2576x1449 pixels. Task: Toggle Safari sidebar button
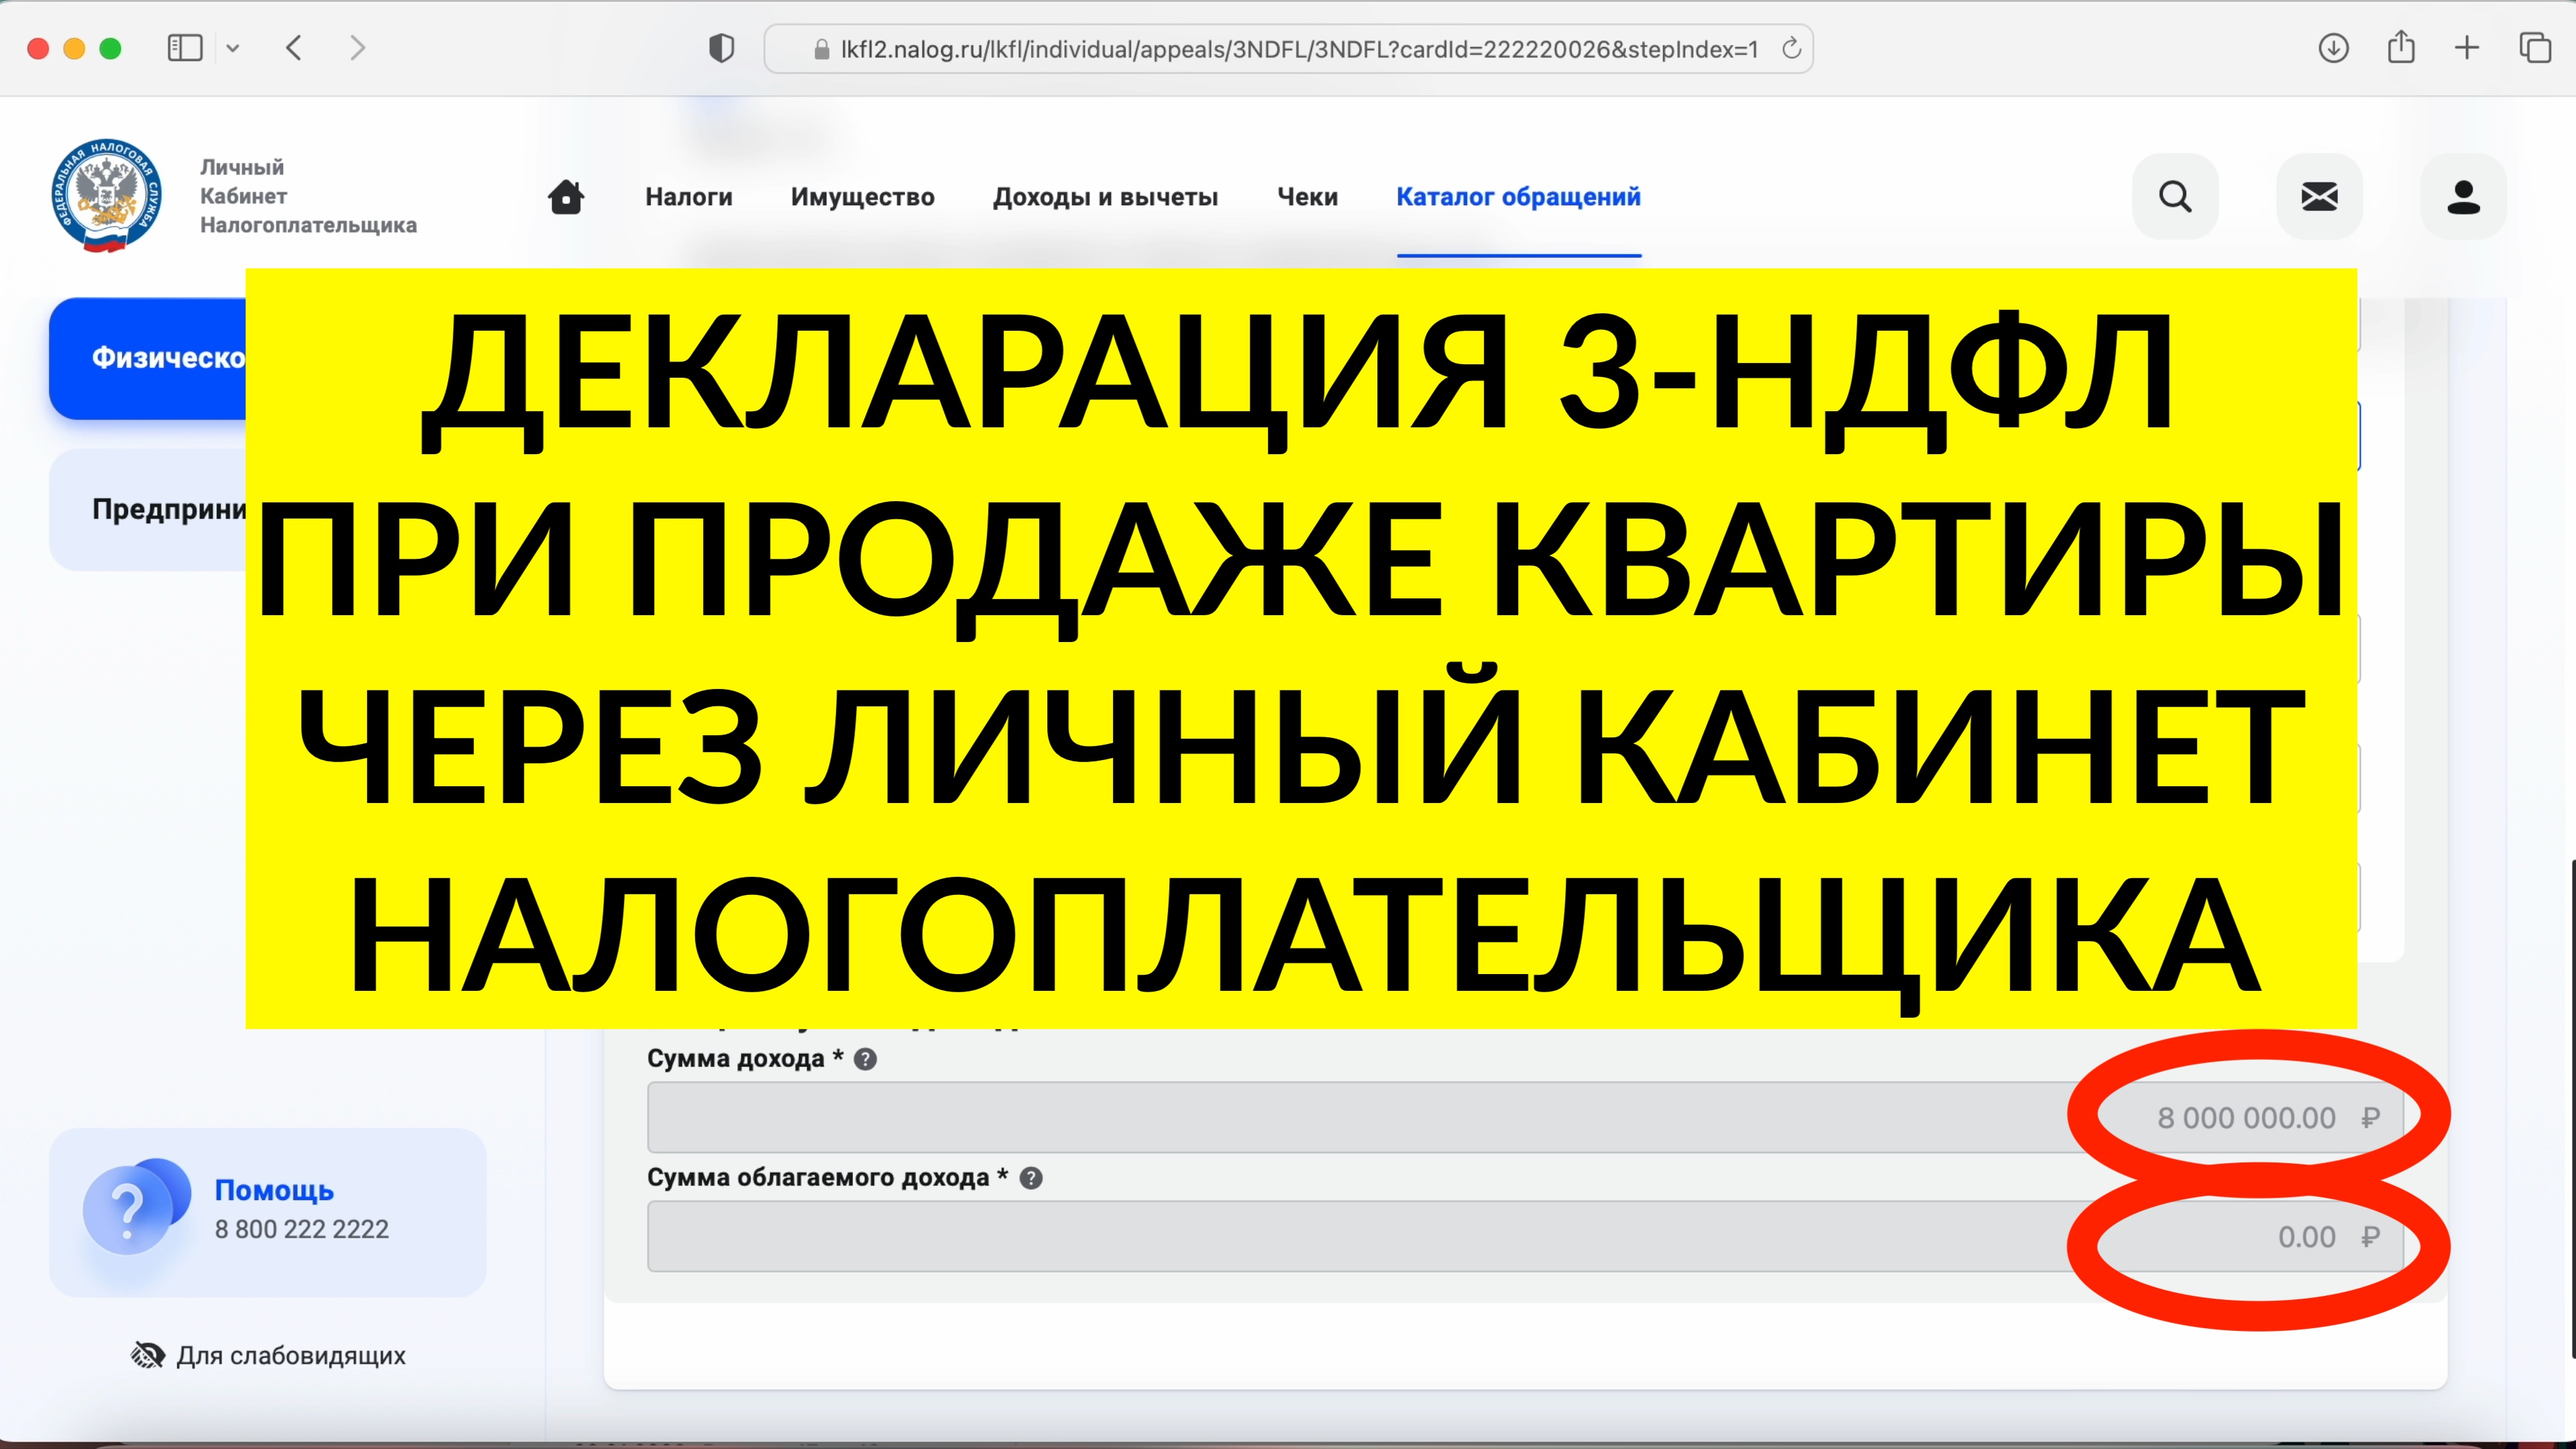(185, 48)
